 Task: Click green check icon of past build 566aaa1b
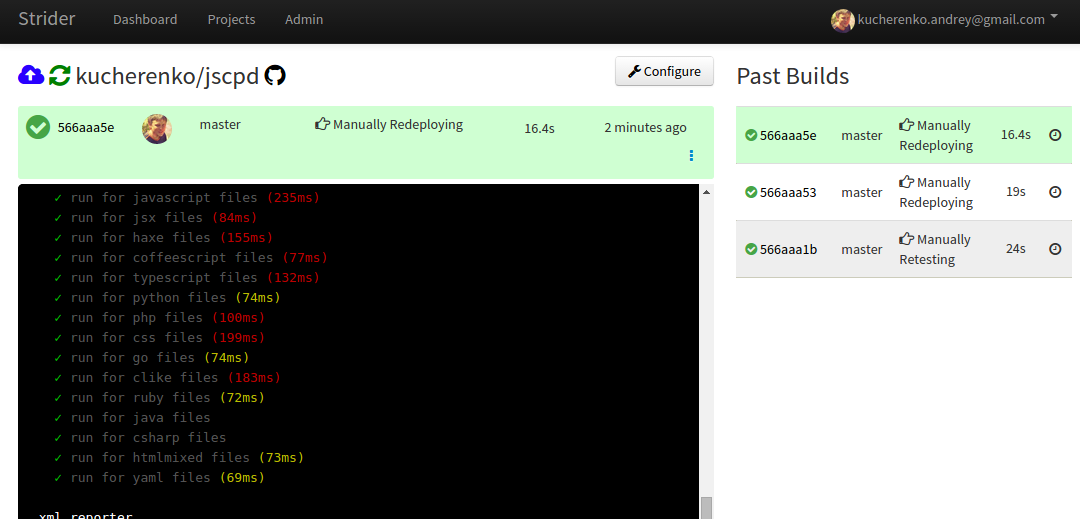[751, 249]
